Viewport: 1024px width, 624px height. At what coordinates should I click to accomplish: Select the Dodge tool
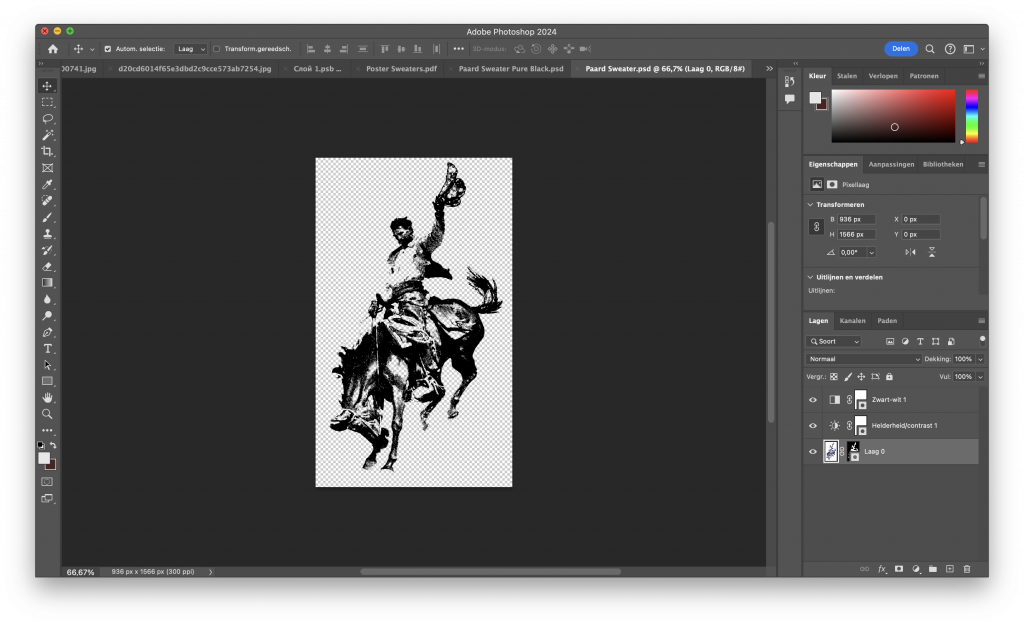coord(48,316)
